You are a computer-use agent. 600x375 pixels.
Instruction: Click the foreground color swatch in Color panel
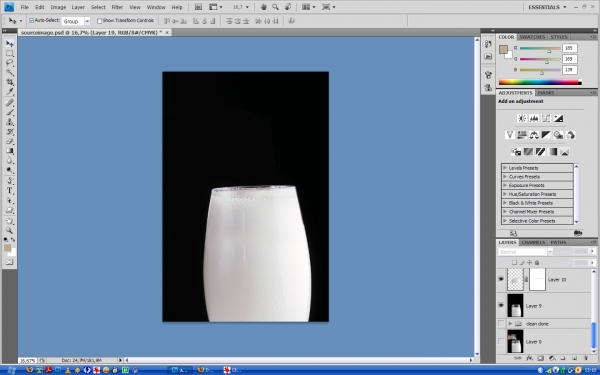point(503,49)
